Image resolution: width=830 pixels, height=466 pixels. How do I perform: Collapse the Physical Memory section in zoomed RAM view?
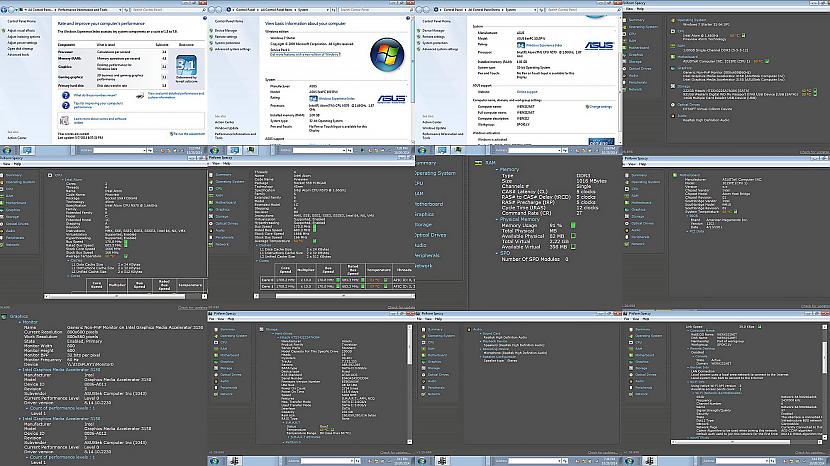497,219
